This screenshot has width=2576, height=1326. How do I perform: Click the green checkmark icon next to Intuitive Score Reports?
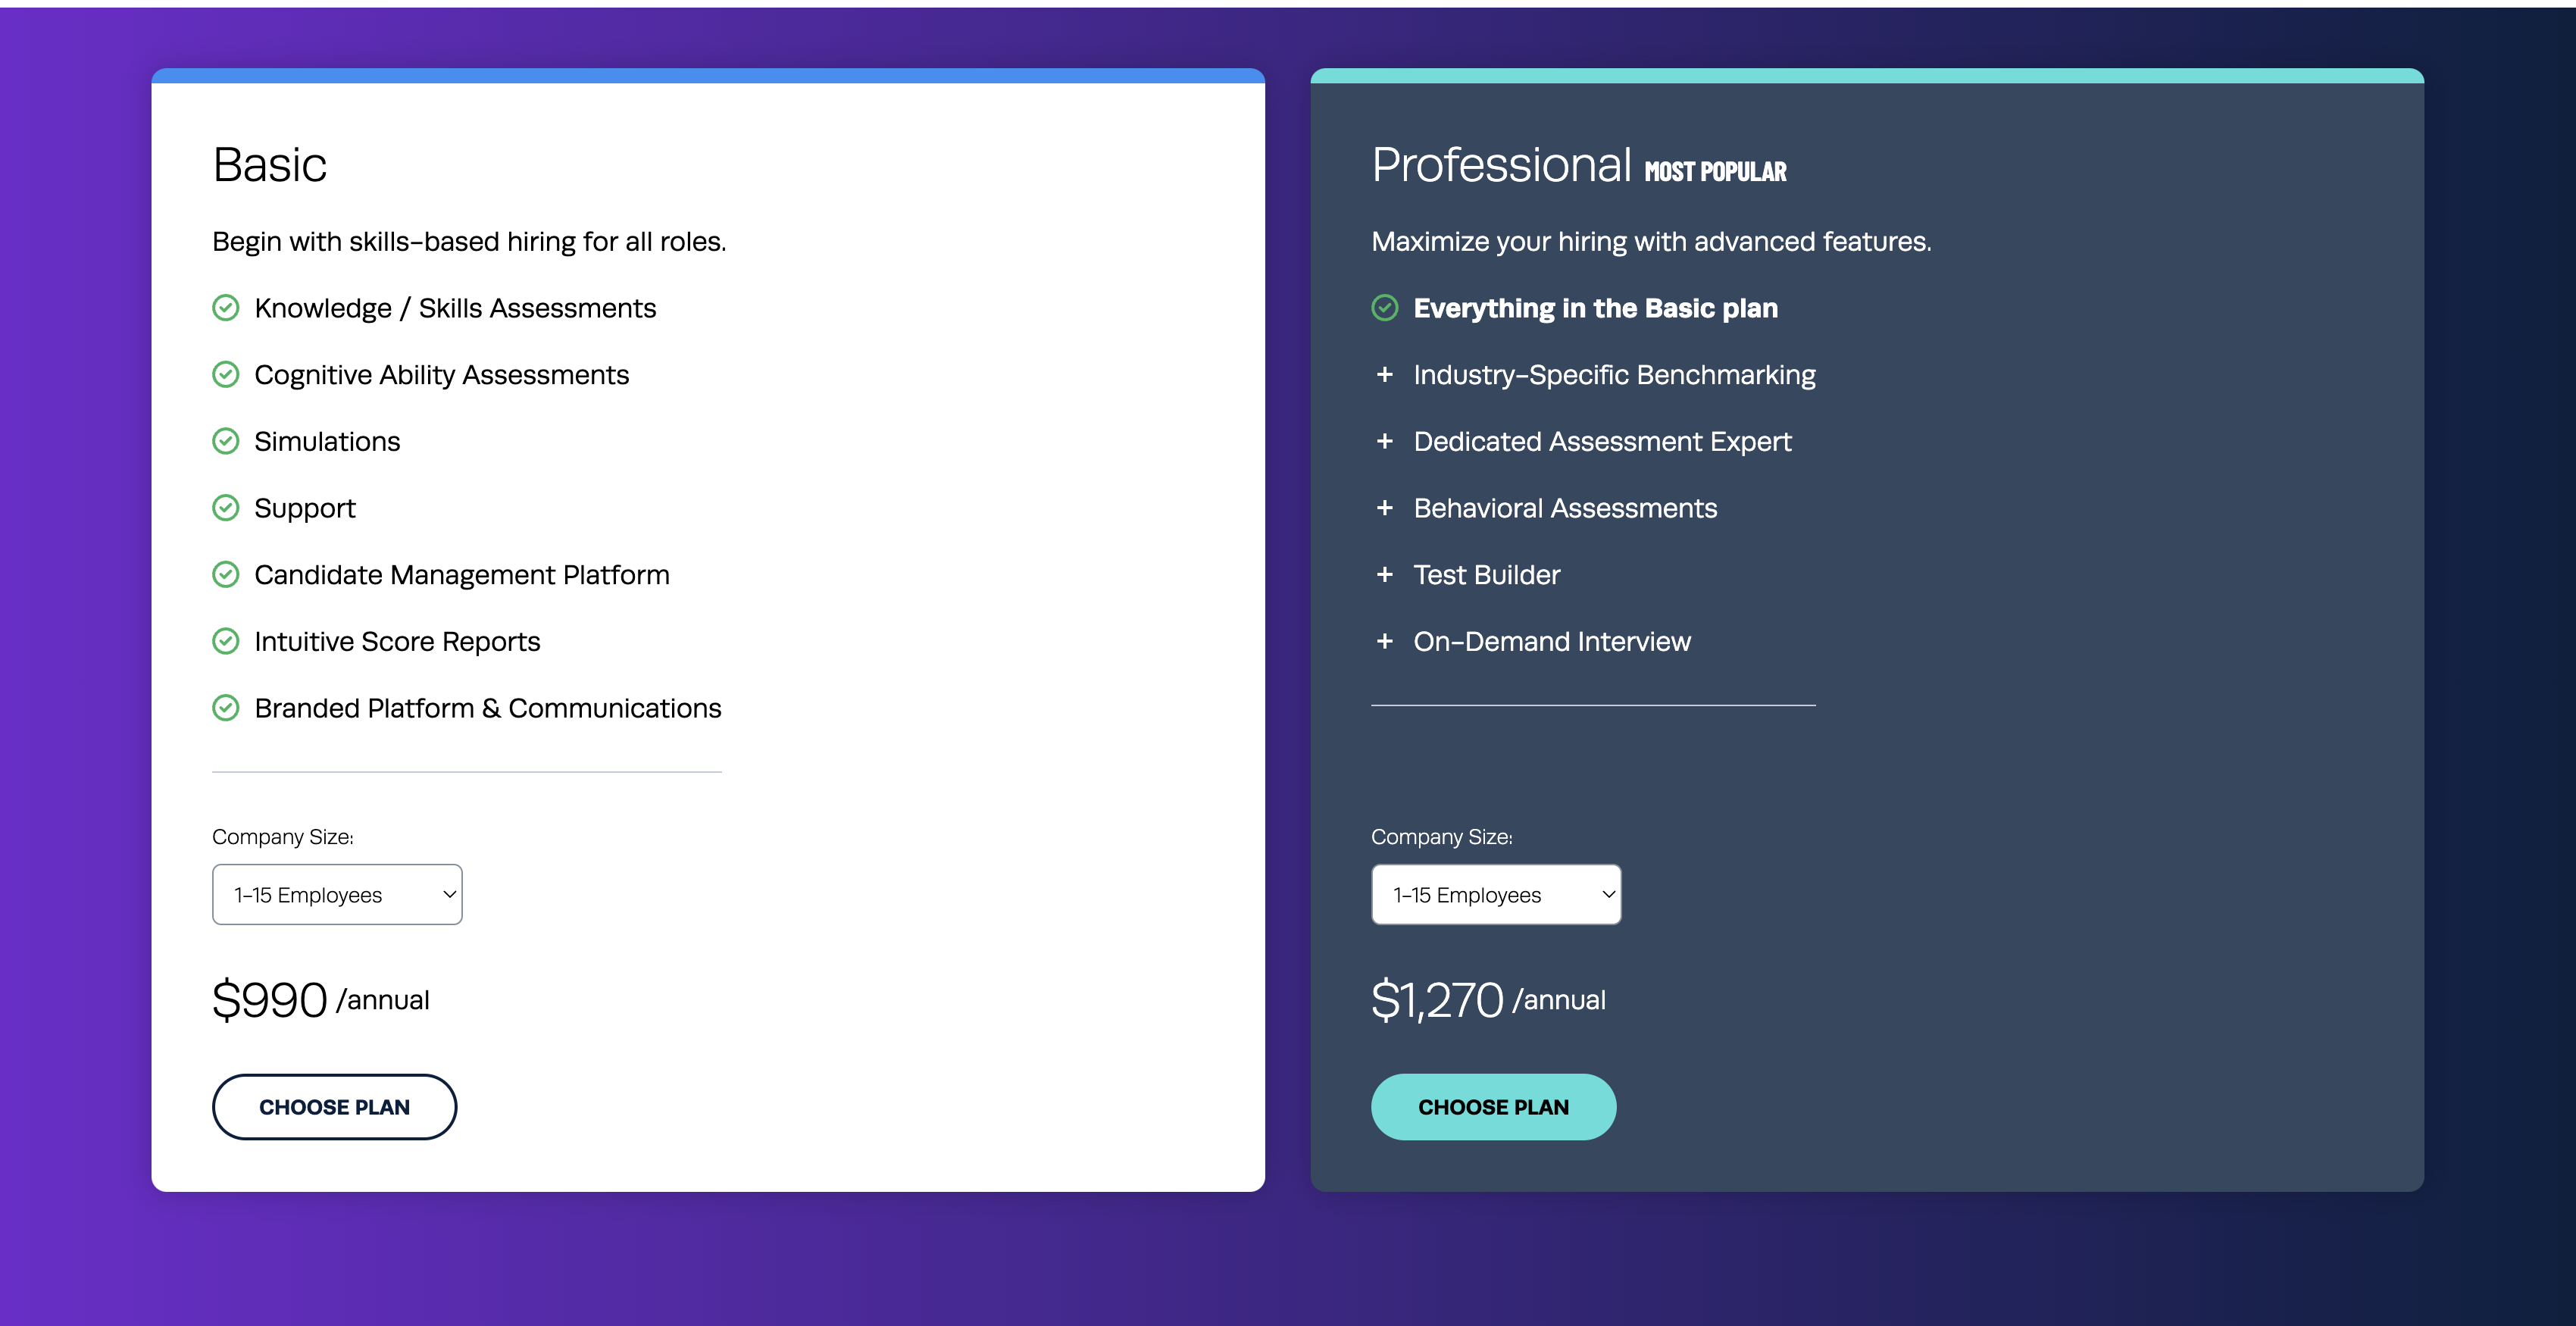point(225,640)
